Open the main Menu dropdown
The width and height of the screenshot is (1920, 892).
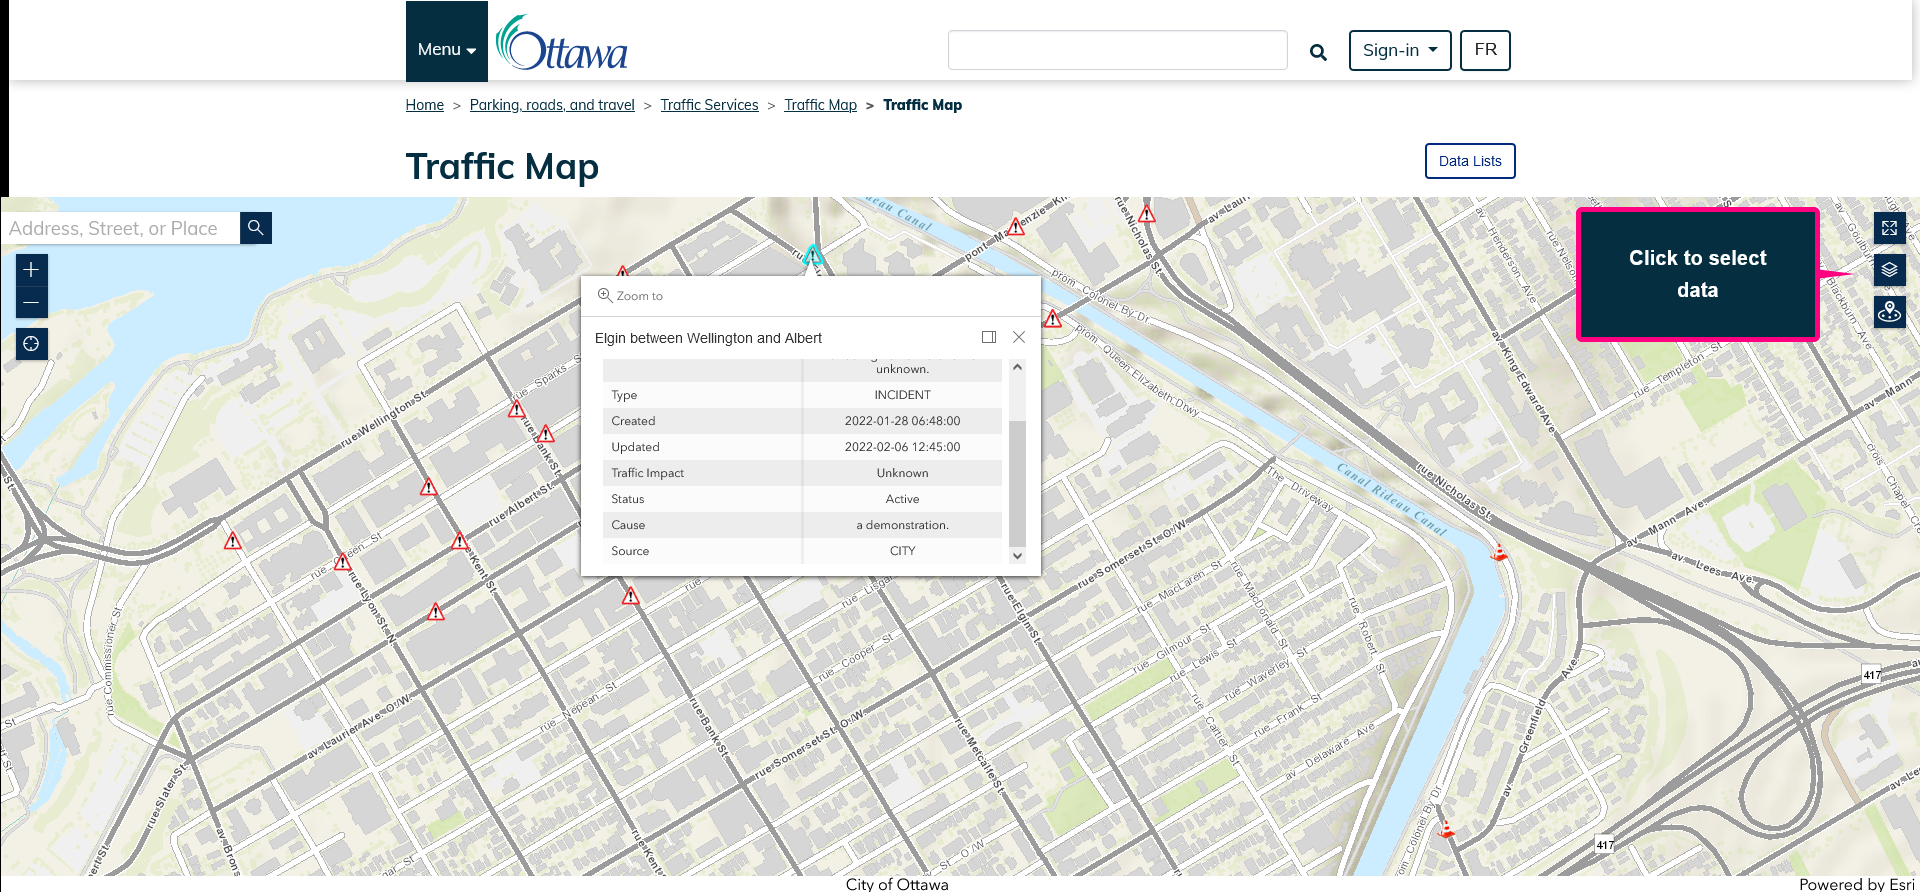[447, 42]
